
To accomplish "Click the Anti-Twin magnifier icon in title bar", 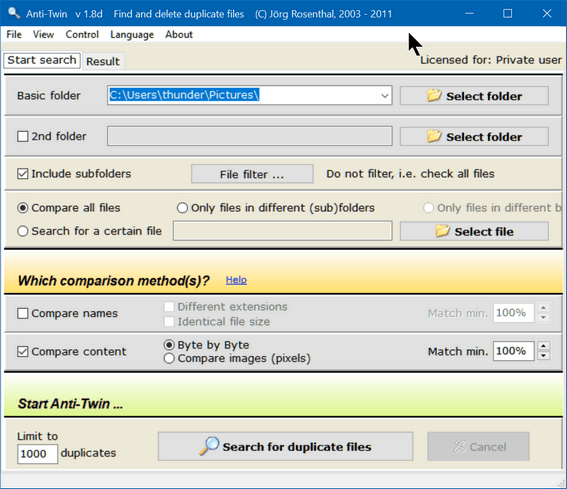I will (14, 13).
